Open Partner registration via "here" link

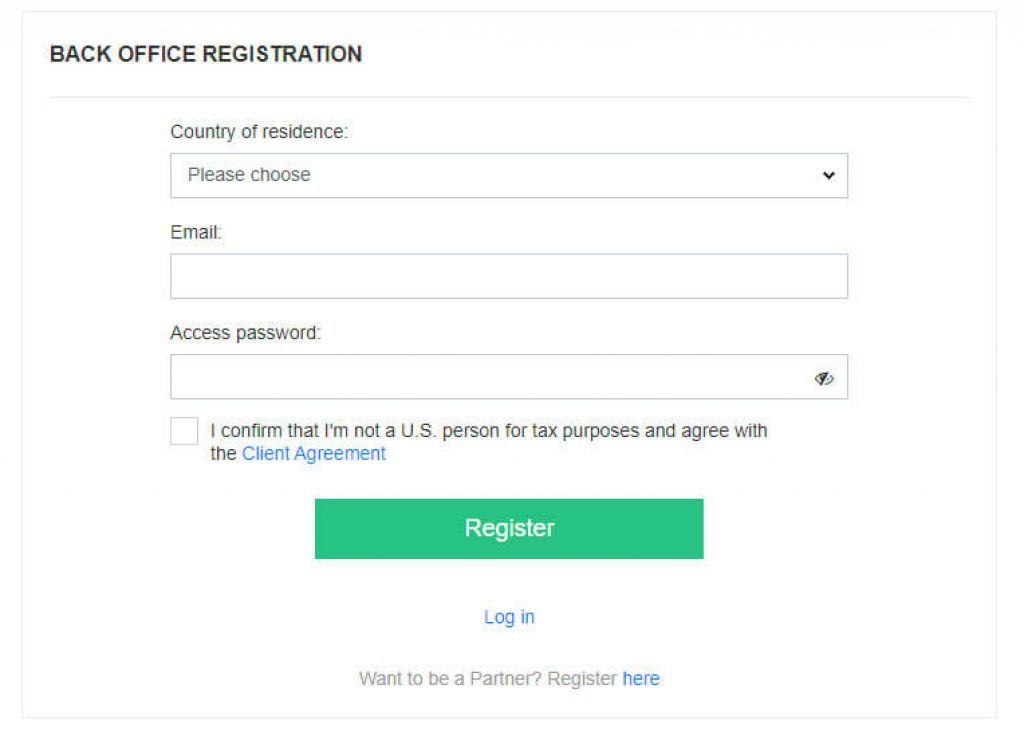641,678
